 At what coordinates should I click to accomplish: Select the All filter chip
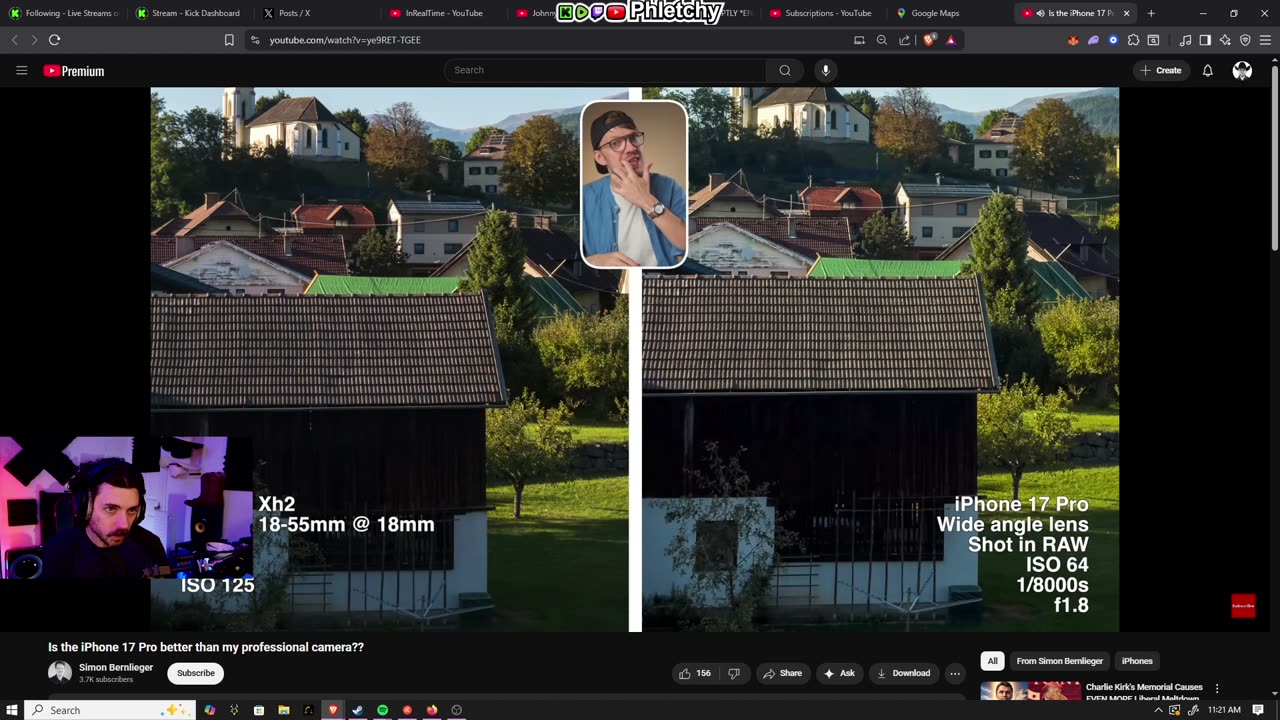point(992,661)
